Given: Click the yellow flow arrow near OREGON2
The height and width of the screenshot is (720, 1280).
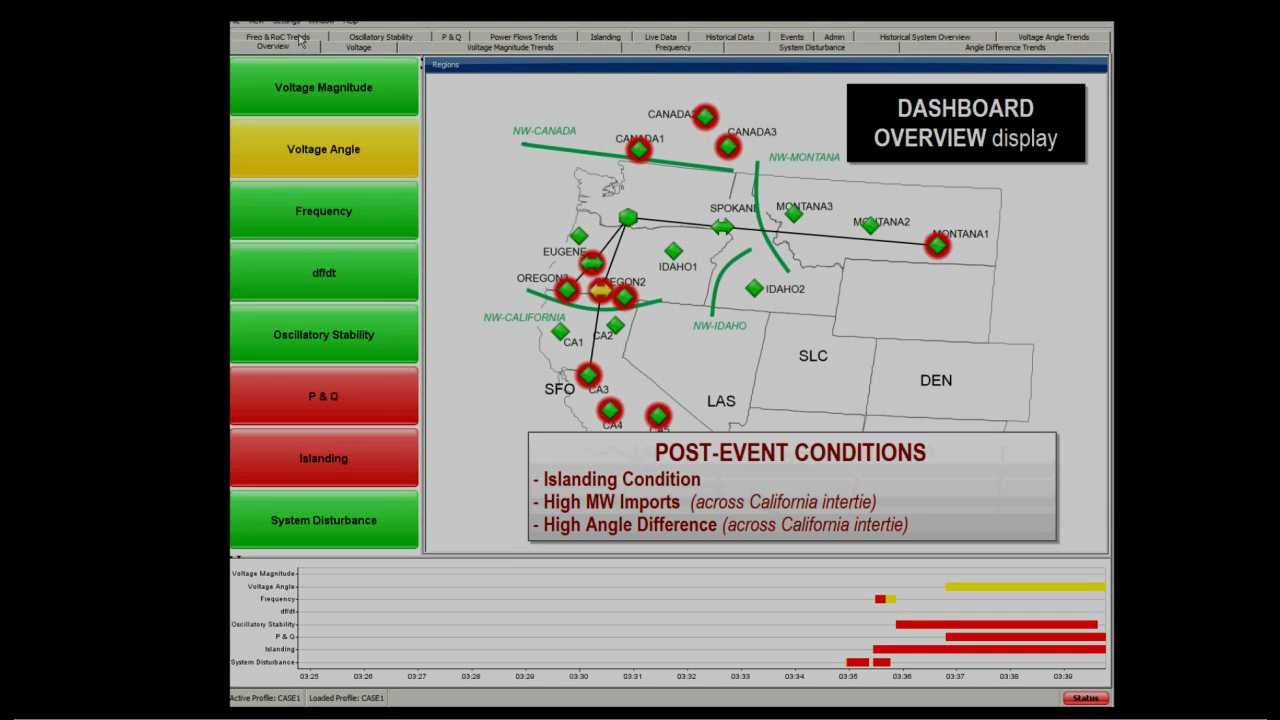Looking at the screenshot, I should [600, 291].
